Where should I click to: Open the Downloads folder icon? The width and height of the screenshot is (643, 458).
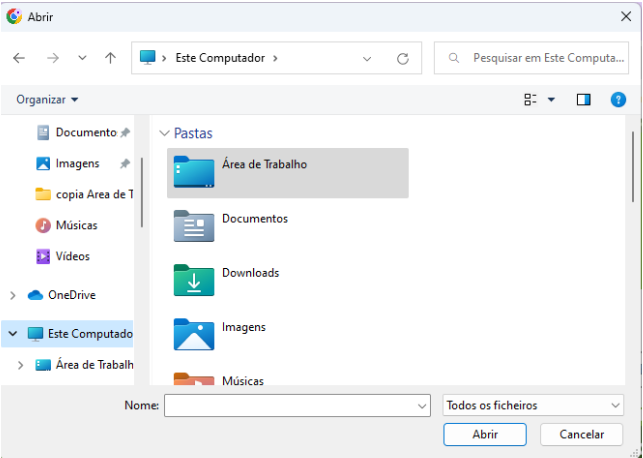(x=194, y=280)
